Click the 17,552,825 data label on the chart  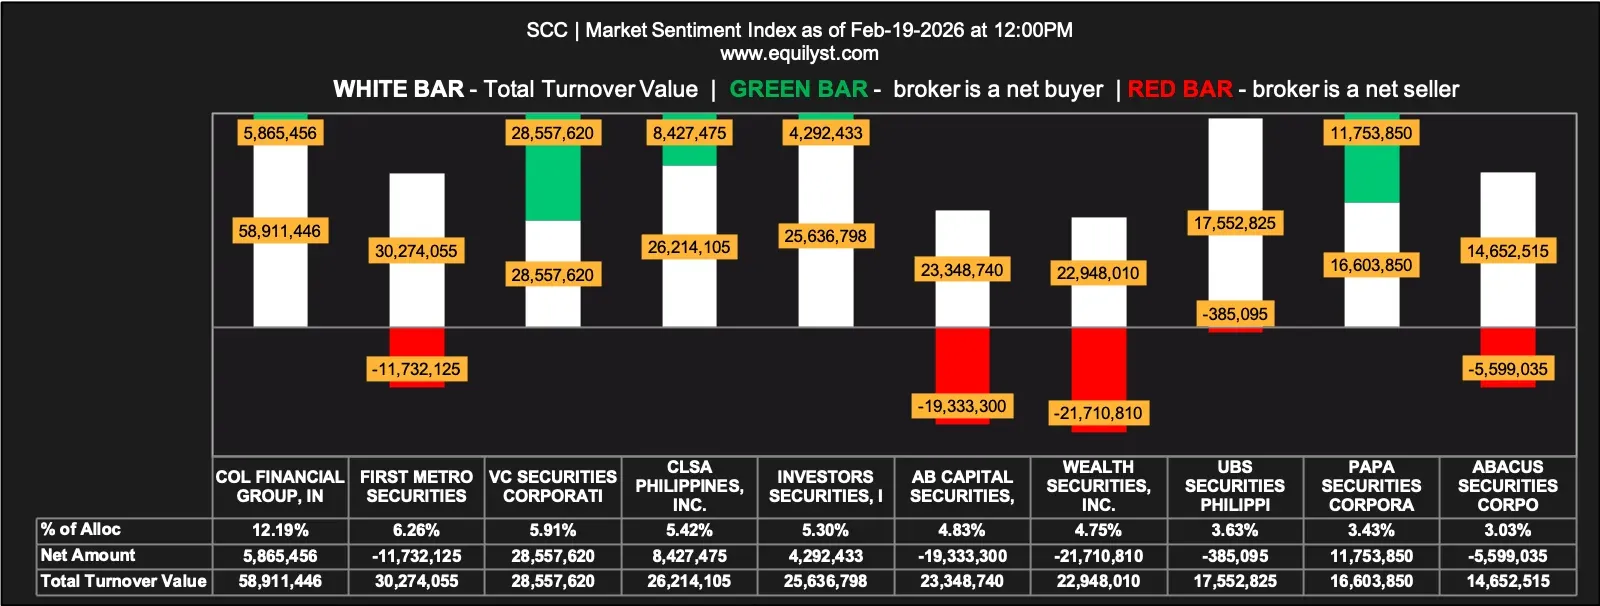click(1235, 223)
